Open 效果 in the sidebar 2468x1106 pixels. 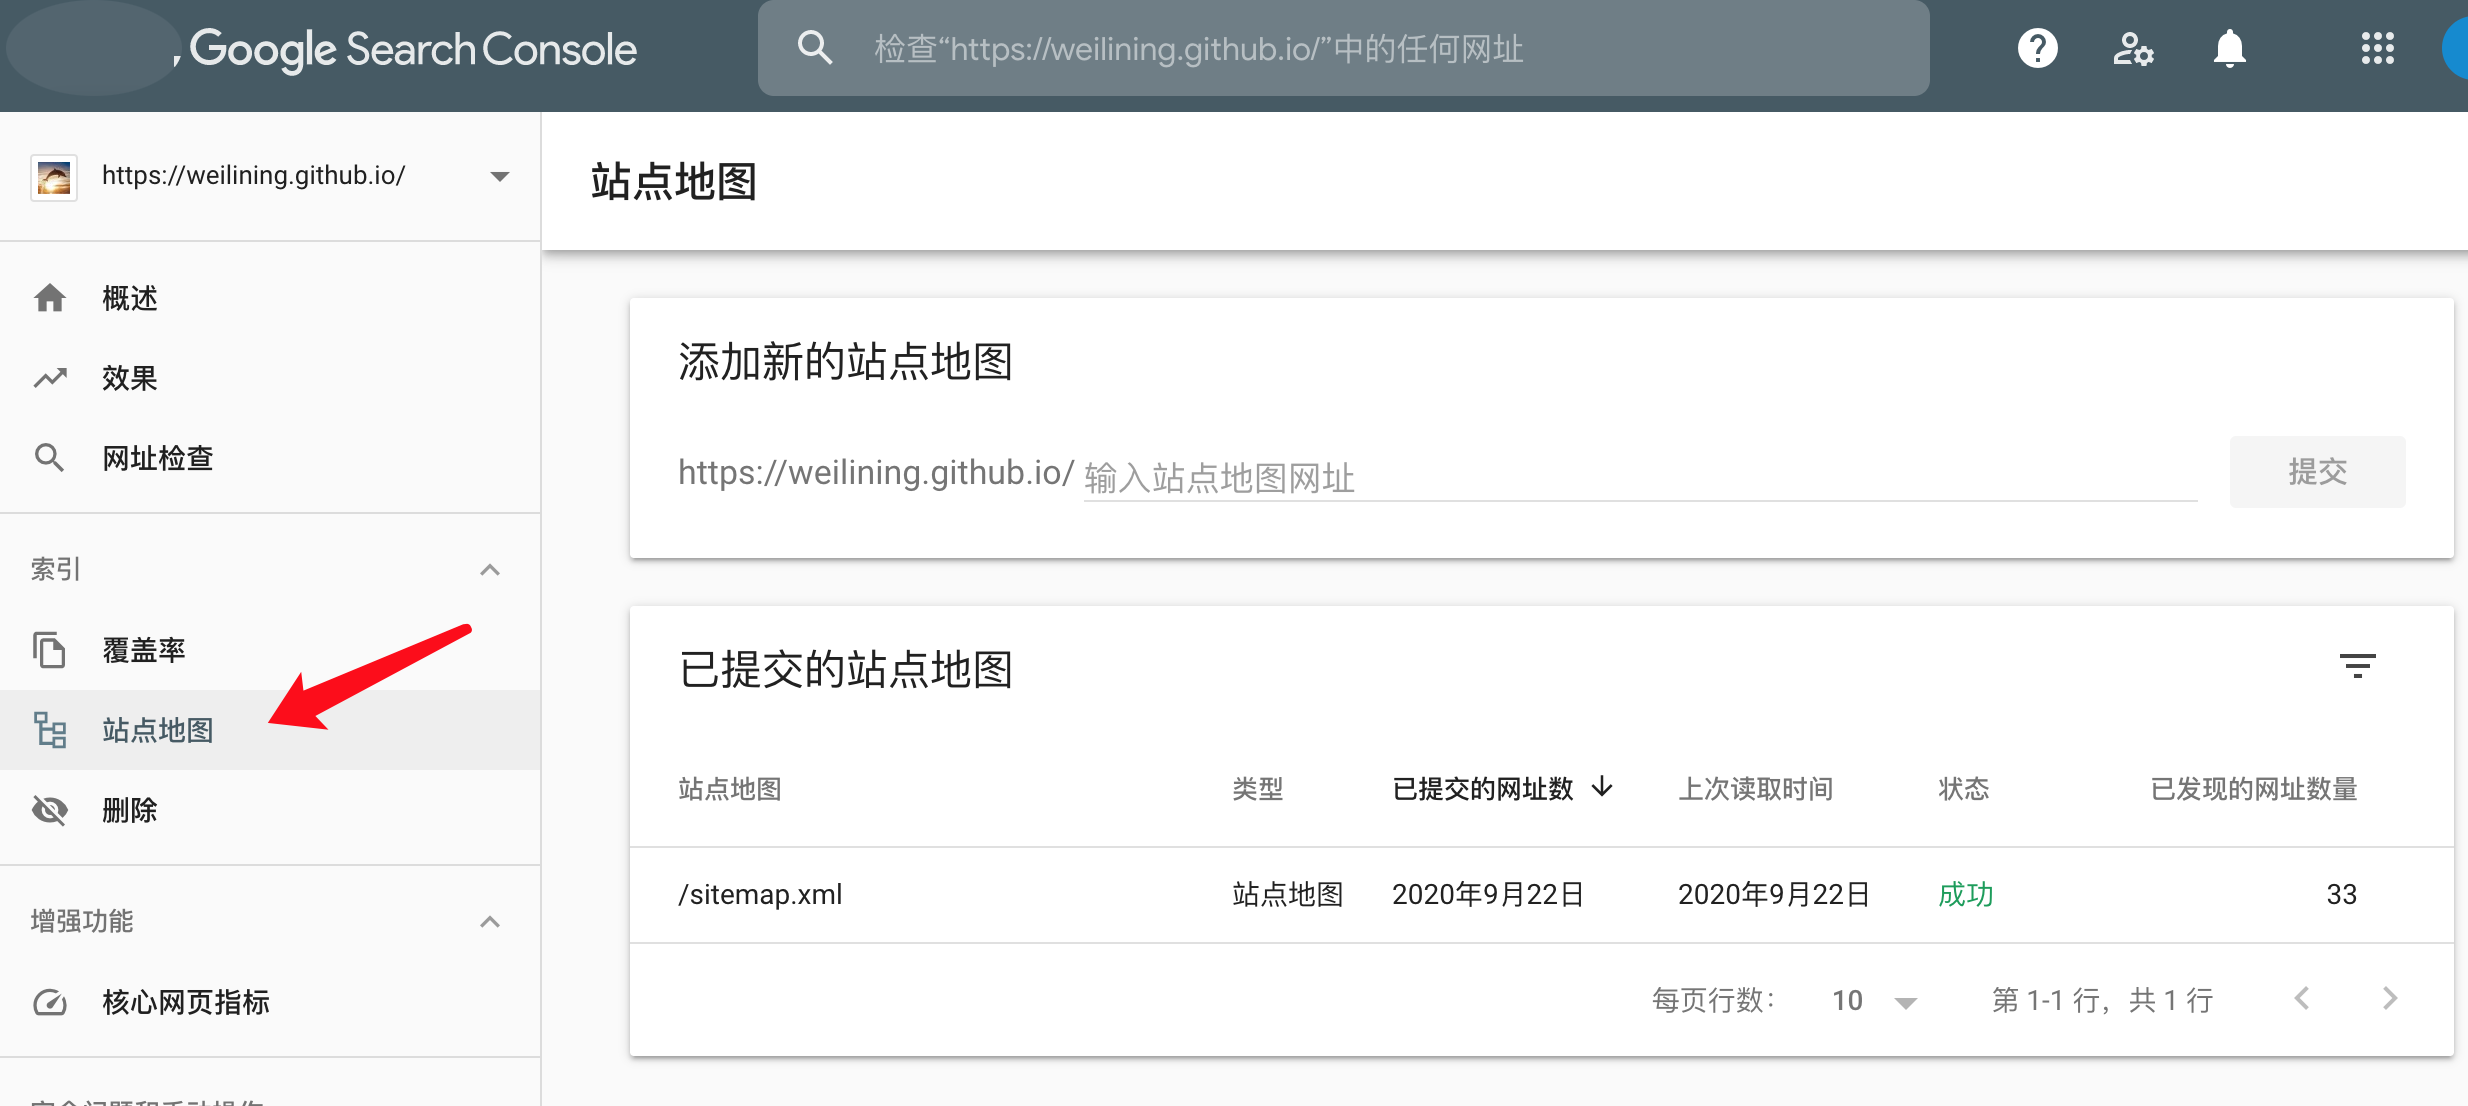(130, 378)
